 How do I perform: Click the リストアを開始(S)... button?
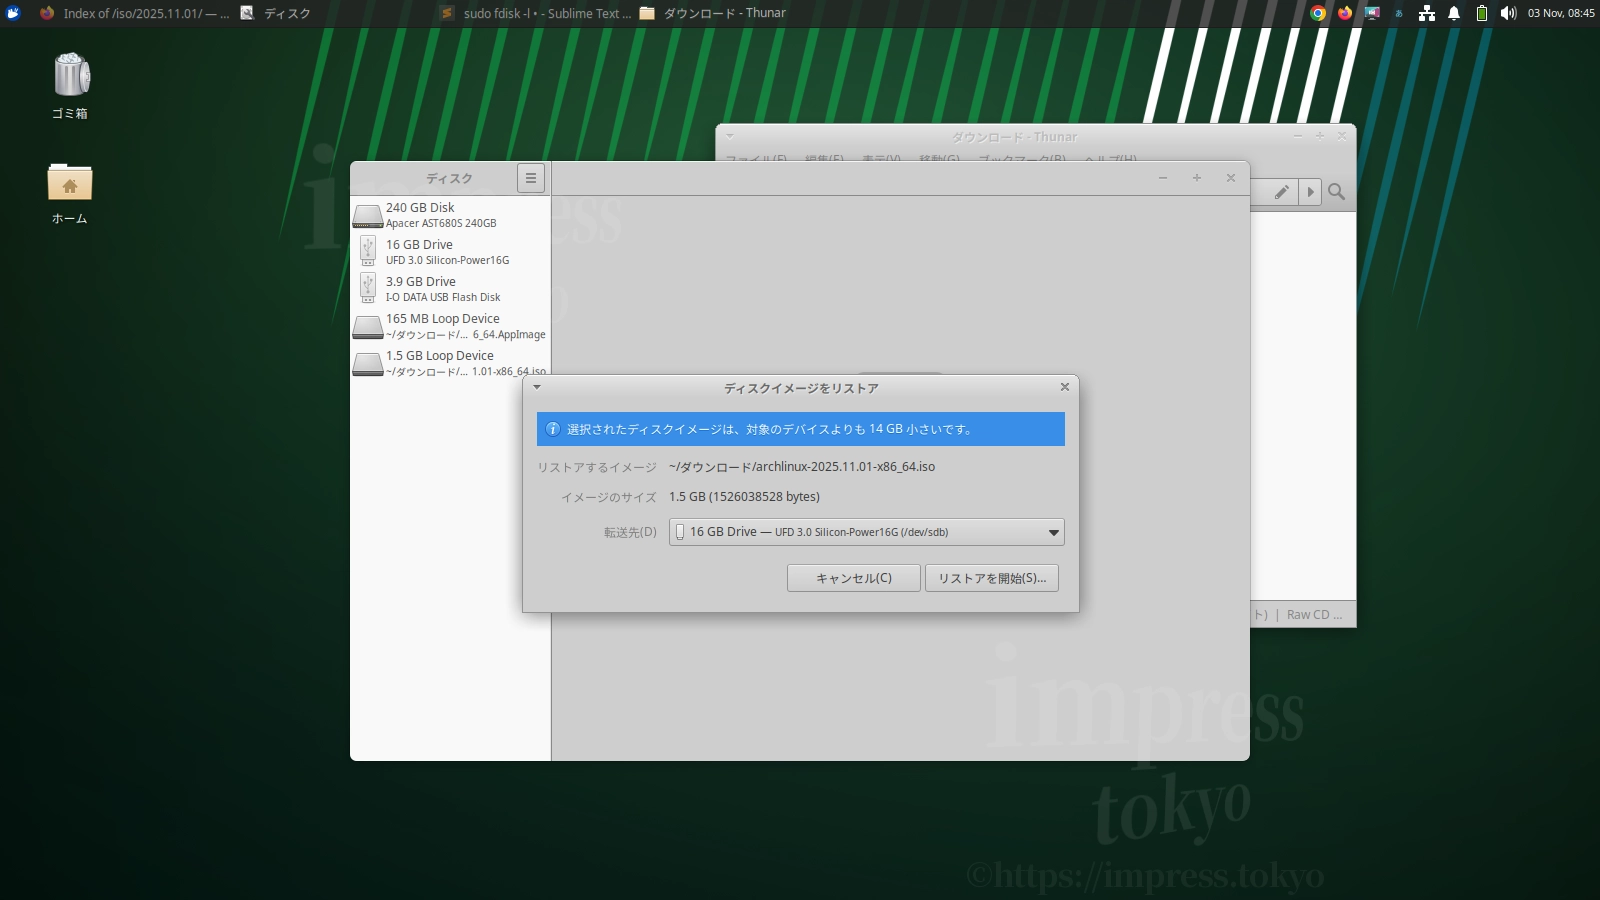(992, 578)
